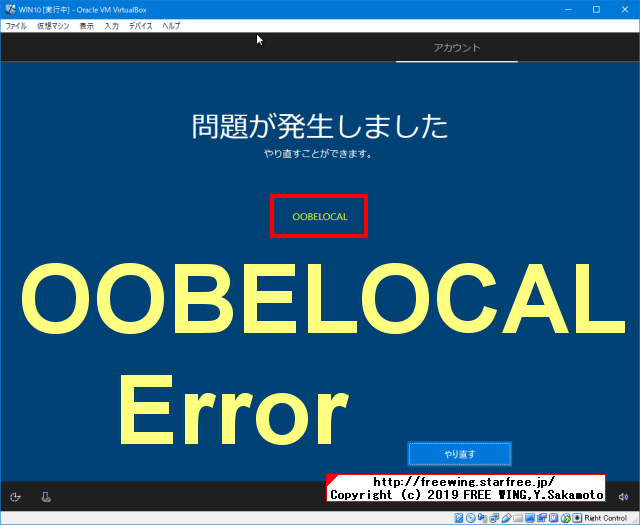Click shared folders status icon
640x525 pixels.
[x=518, y=518]
